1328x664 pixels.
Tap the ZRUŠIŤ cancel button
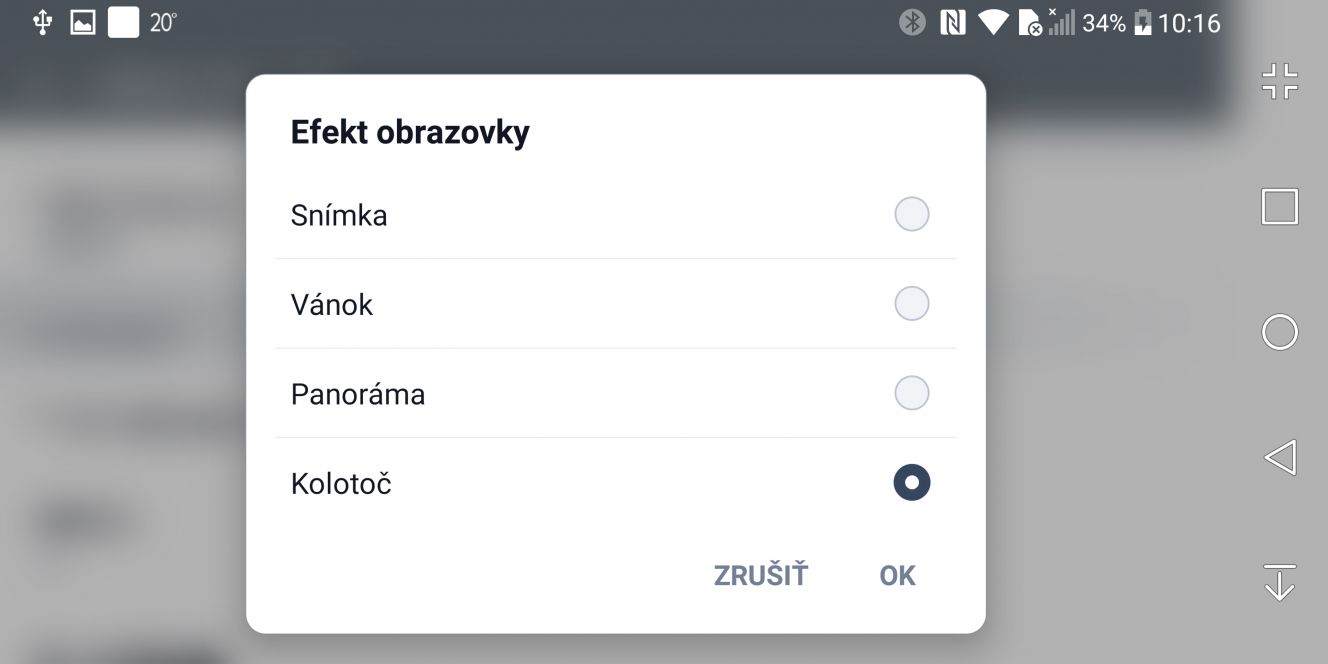pyautogui.click(x=760, y=575)
